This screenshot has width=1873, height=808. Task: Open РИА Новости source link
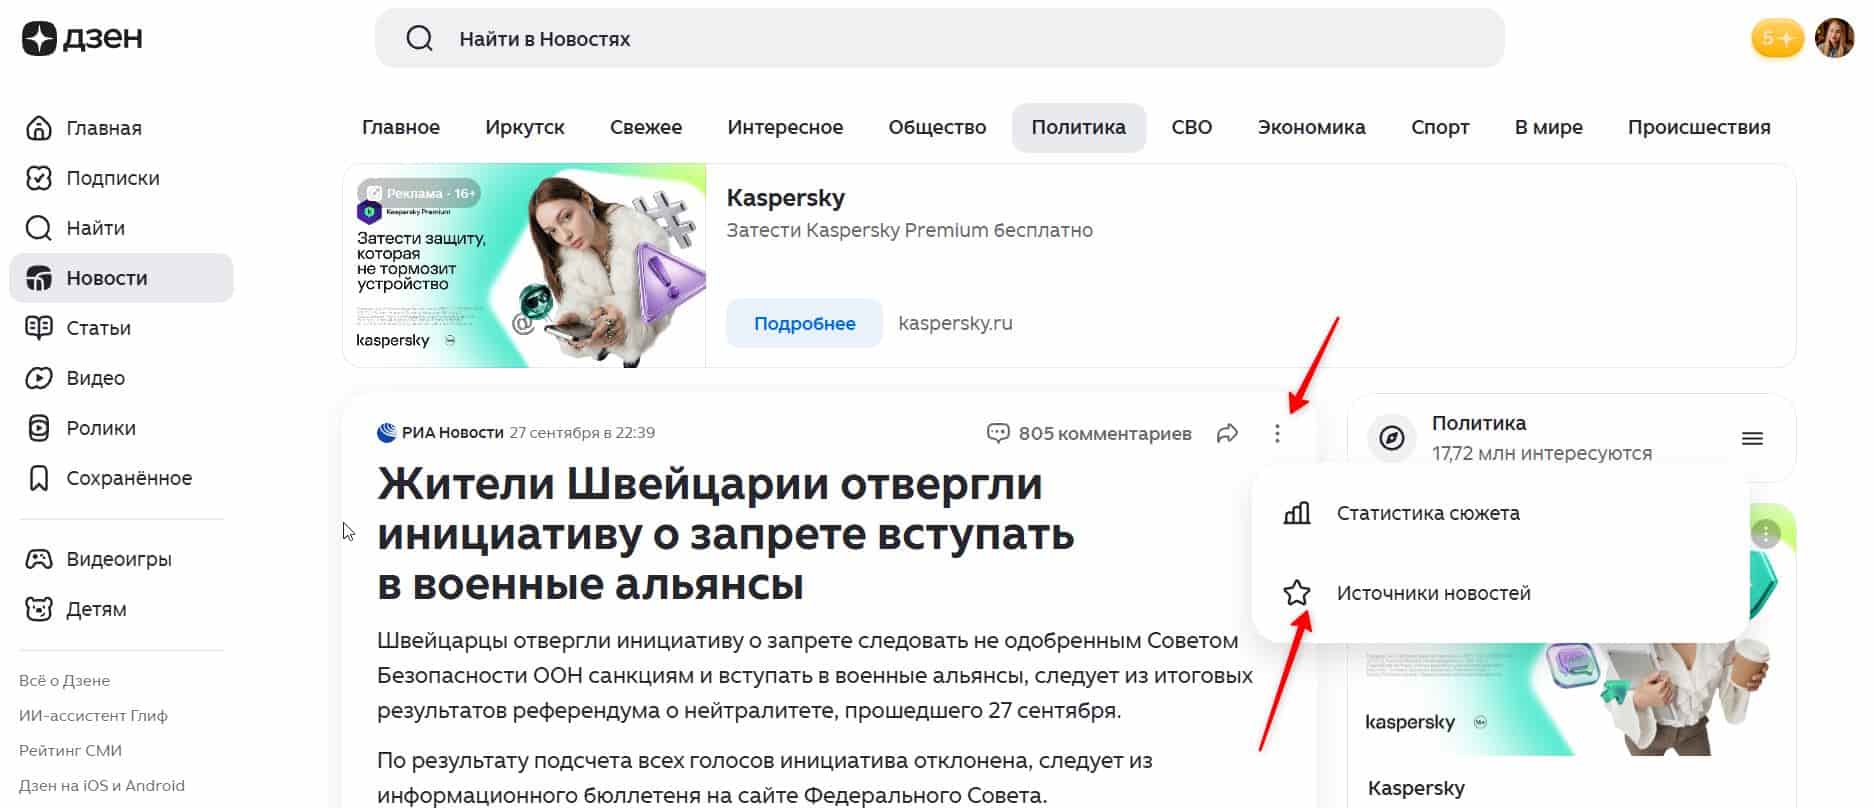(x=440, y=433)
